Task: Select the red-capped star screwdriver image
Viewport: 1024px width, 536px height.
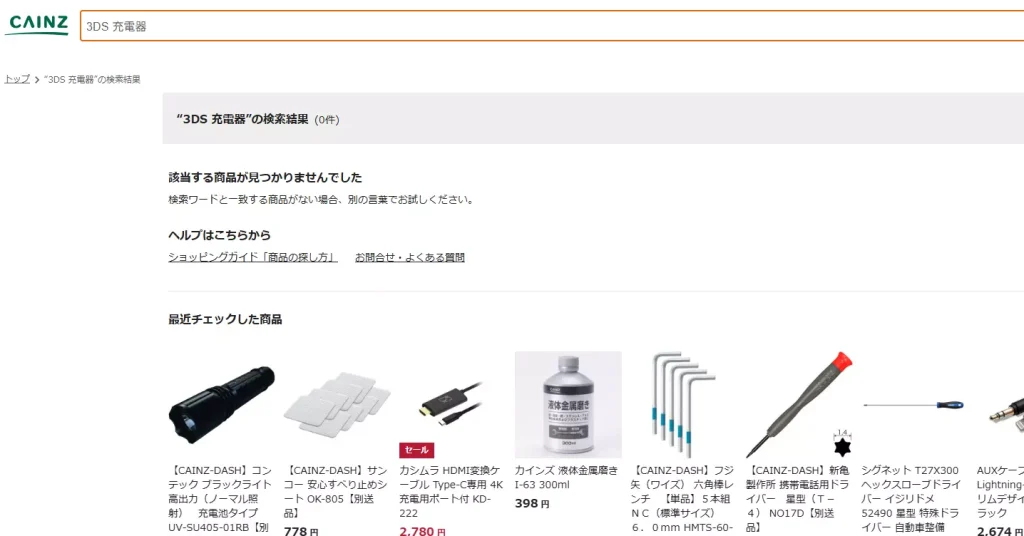Action: (799, 405)
